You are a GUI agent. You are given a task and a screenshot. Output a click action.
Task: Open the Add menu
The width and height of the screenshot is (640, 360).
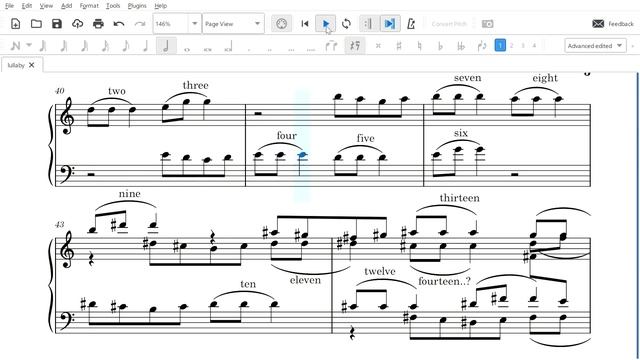coord(66,6)
